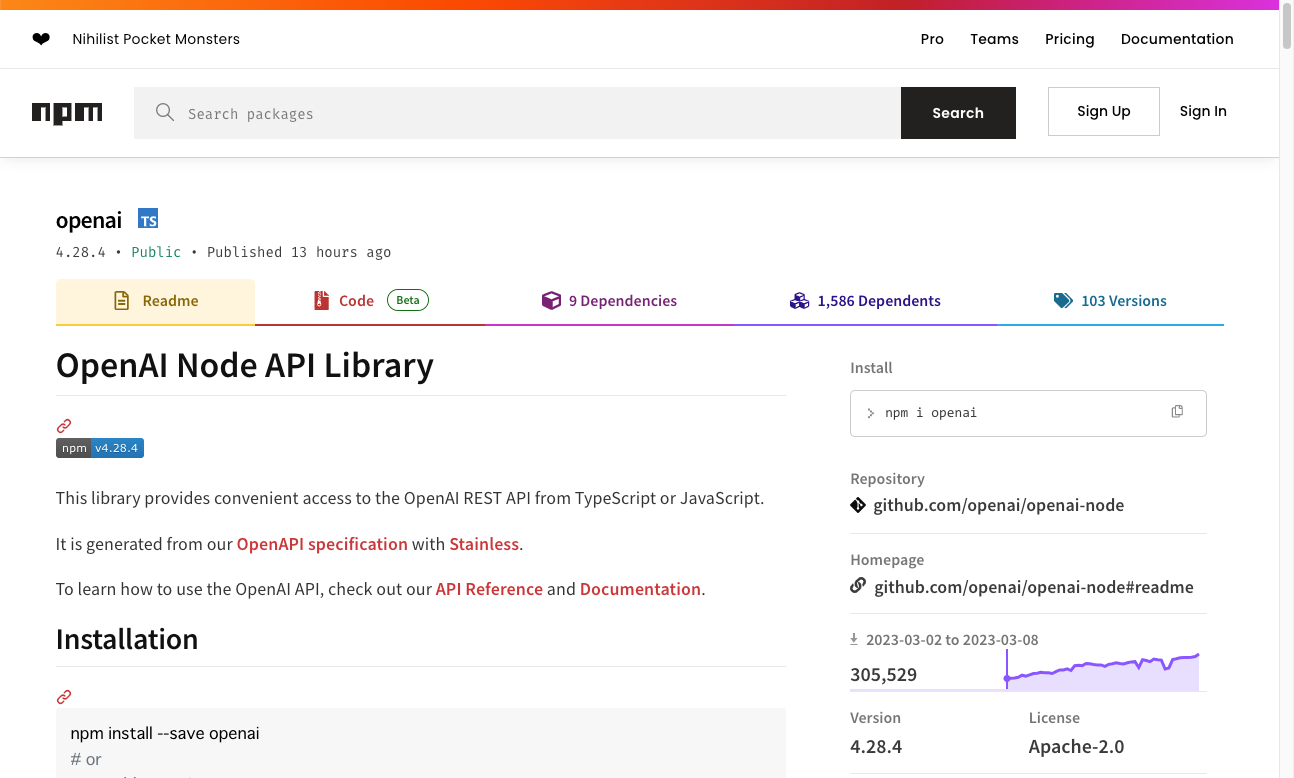Click the Beta badge on Code tab
The height and width of the screenshot is (778, 1294).
(408, 300)
